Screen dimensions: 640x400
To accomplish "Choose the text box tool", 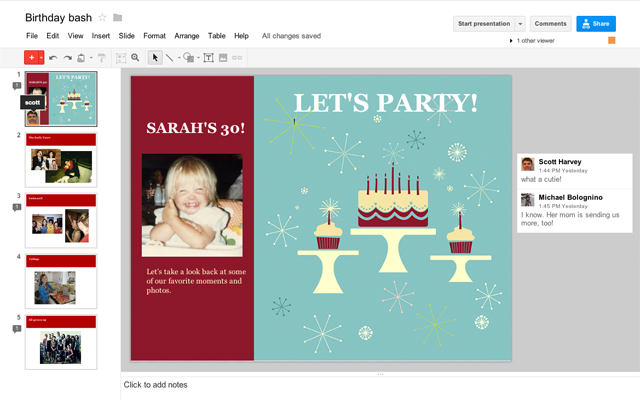I will point(208,58).
